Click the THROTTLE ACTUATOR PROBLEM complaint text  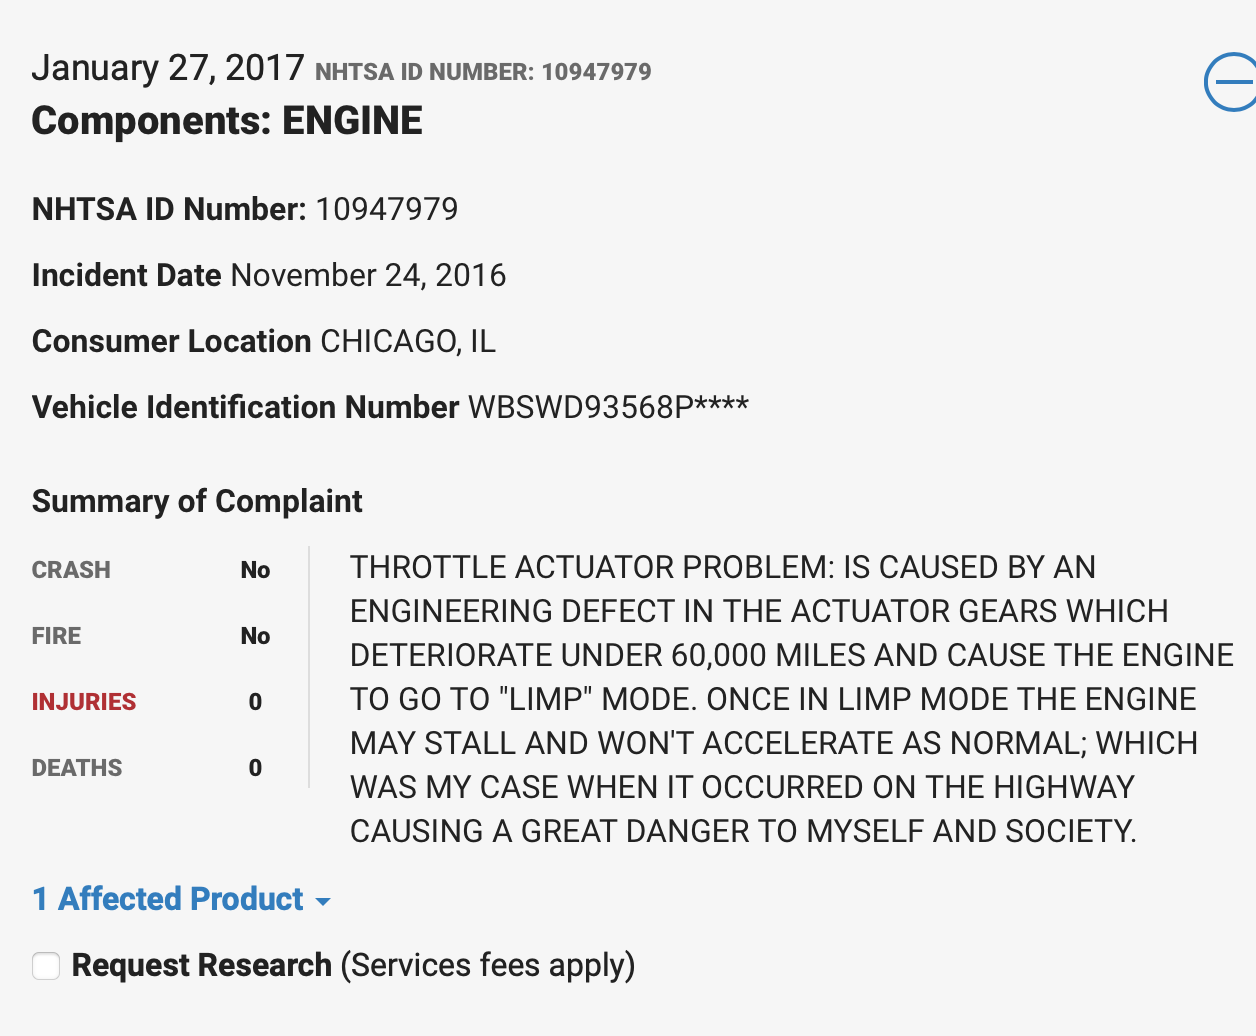click(x=792, y=699)
